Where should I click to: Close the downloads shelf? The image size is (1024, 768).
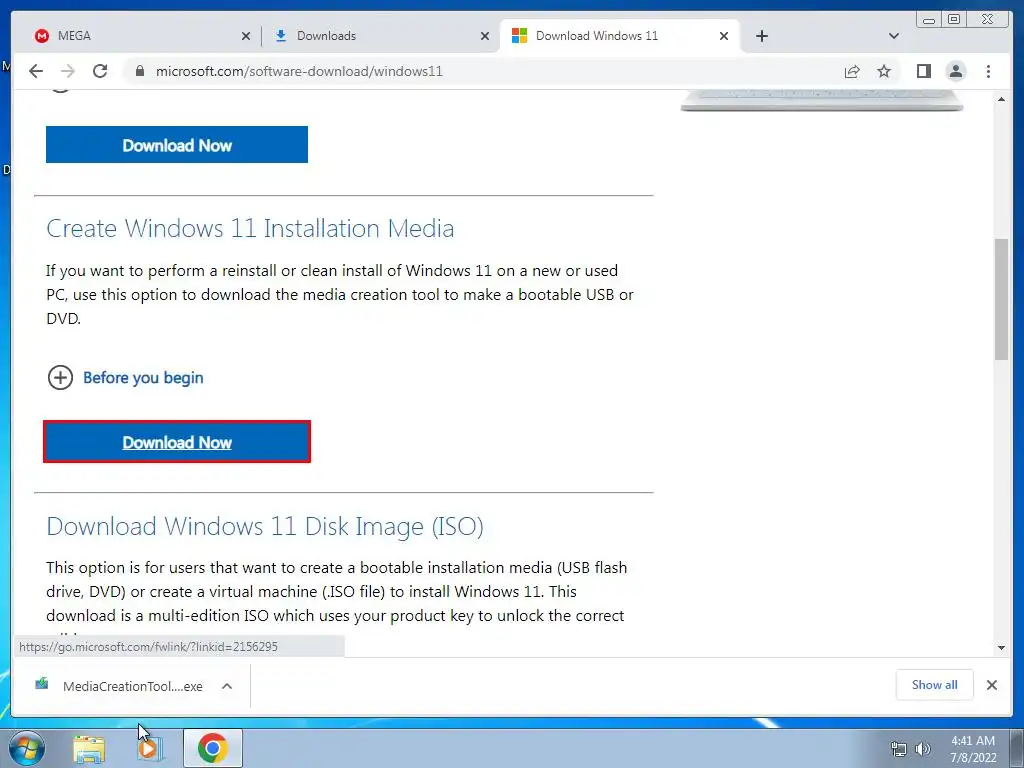tap(991, 685)
